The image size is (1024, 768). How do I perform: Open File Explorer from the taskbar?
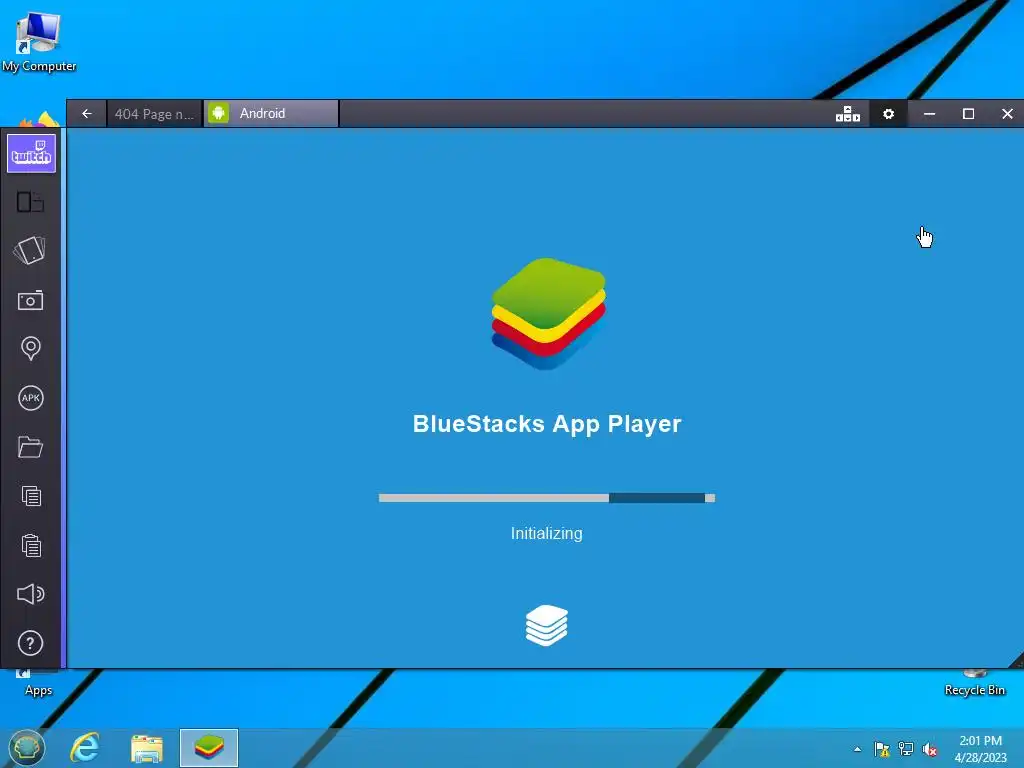click(146, 748)
